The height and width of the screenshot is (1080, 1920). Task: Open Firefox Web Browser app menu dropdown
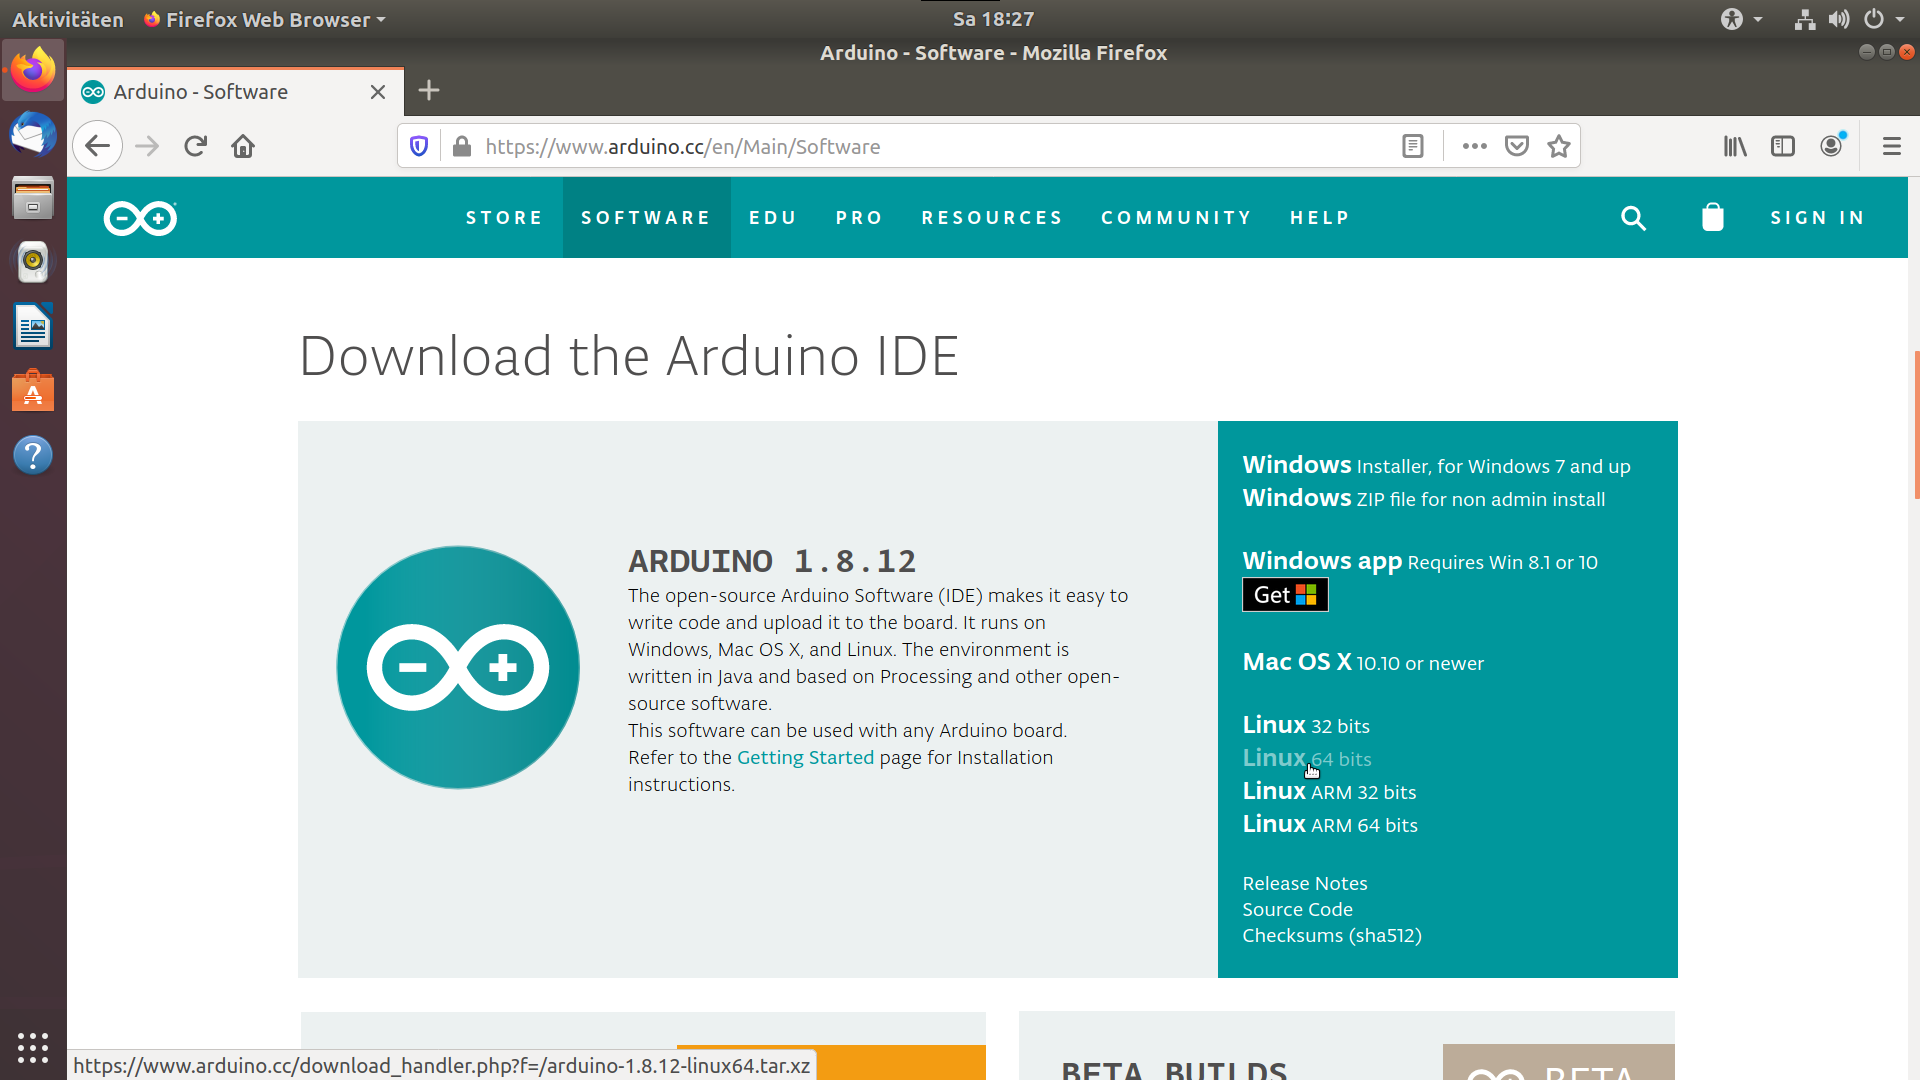[x=264, y=19]
